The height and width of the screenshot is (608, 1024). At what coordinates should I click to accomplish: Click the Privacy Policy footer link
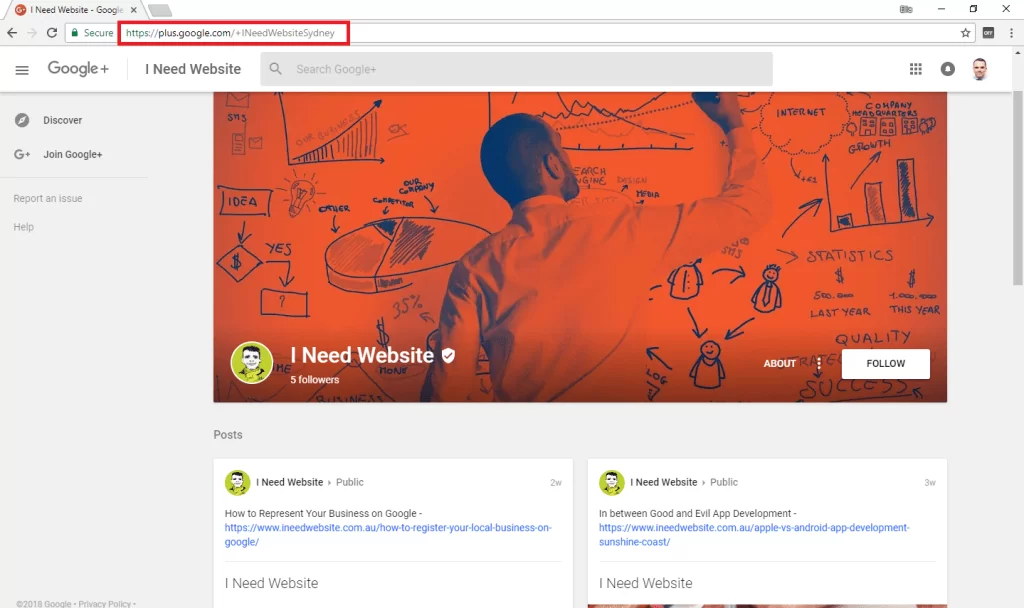click(x=104, y=604)
